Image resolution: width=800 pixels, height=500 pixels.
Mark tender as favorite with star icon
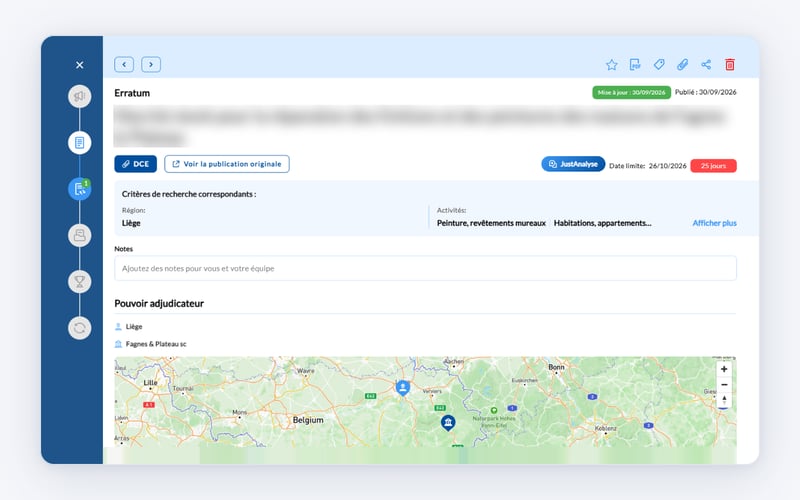(612, 64)
